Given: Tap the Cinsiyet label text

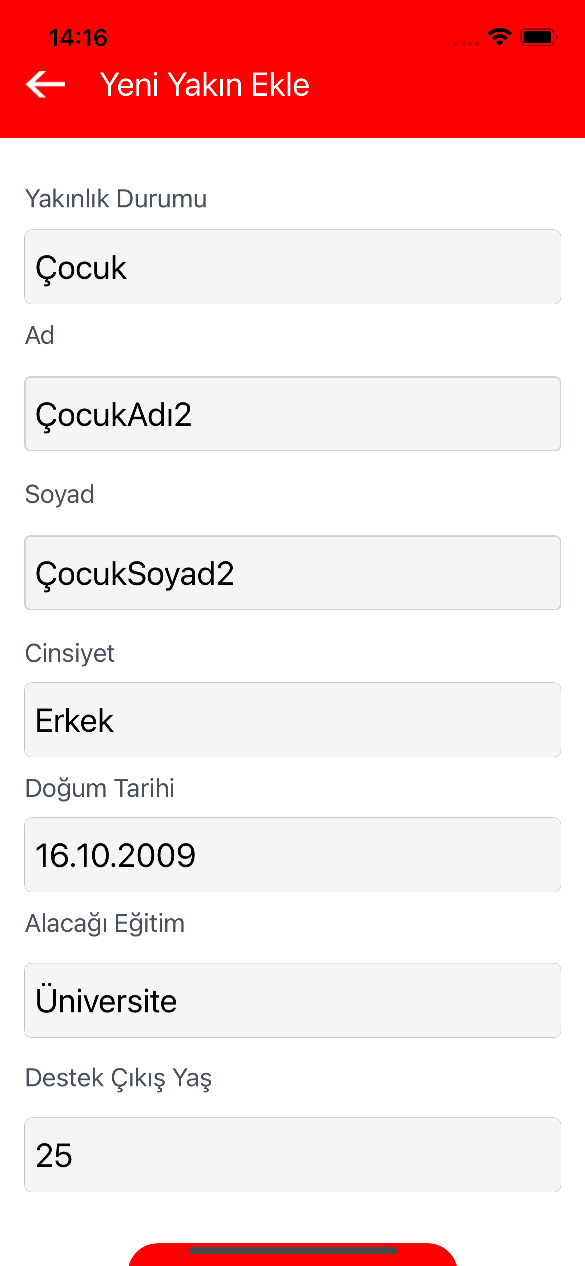Looking at the screenshot, I should (x=70, y=654).
